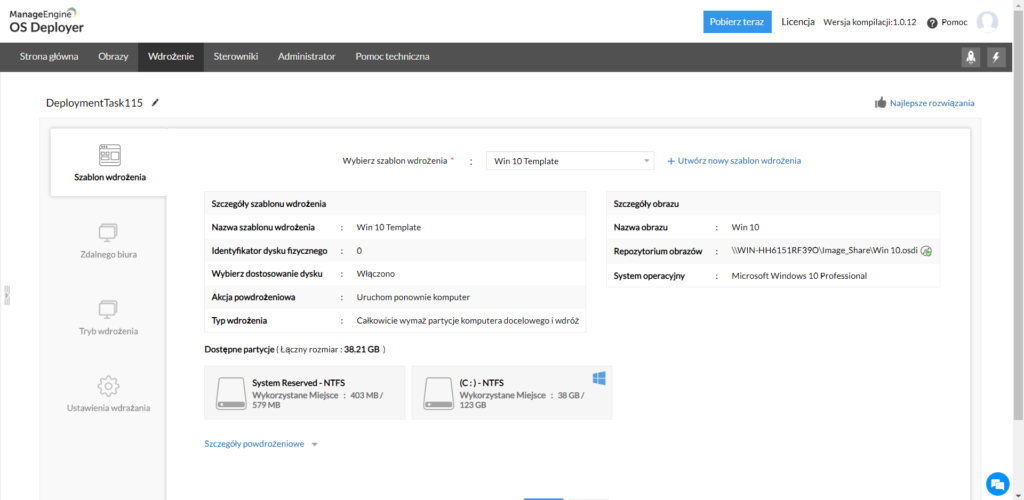Click the Pomoc help question mark icon
Image resolution: width=1024 pixels, height=500 pixels.
pos(932,23)
